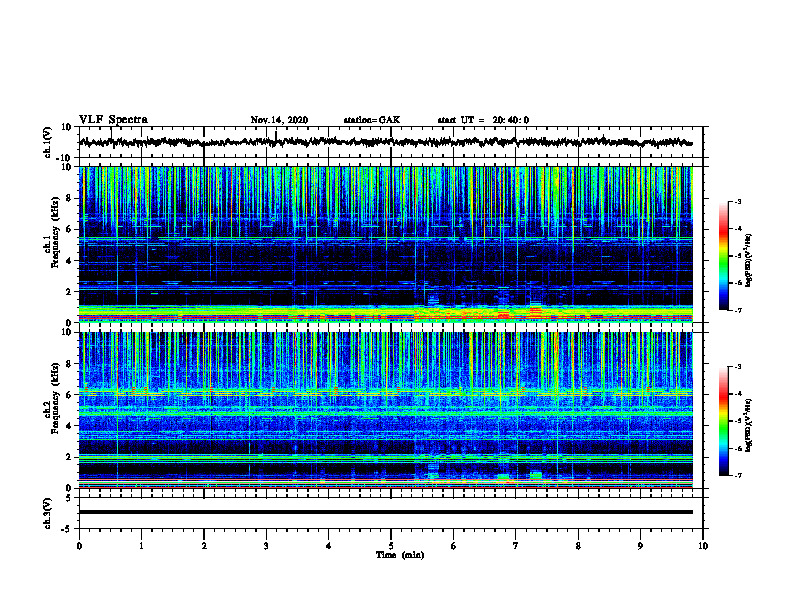This screenshot has width=792, height=612.
Task: Click the ch.3 flat black voltage trace
Action: click(385, 512)
